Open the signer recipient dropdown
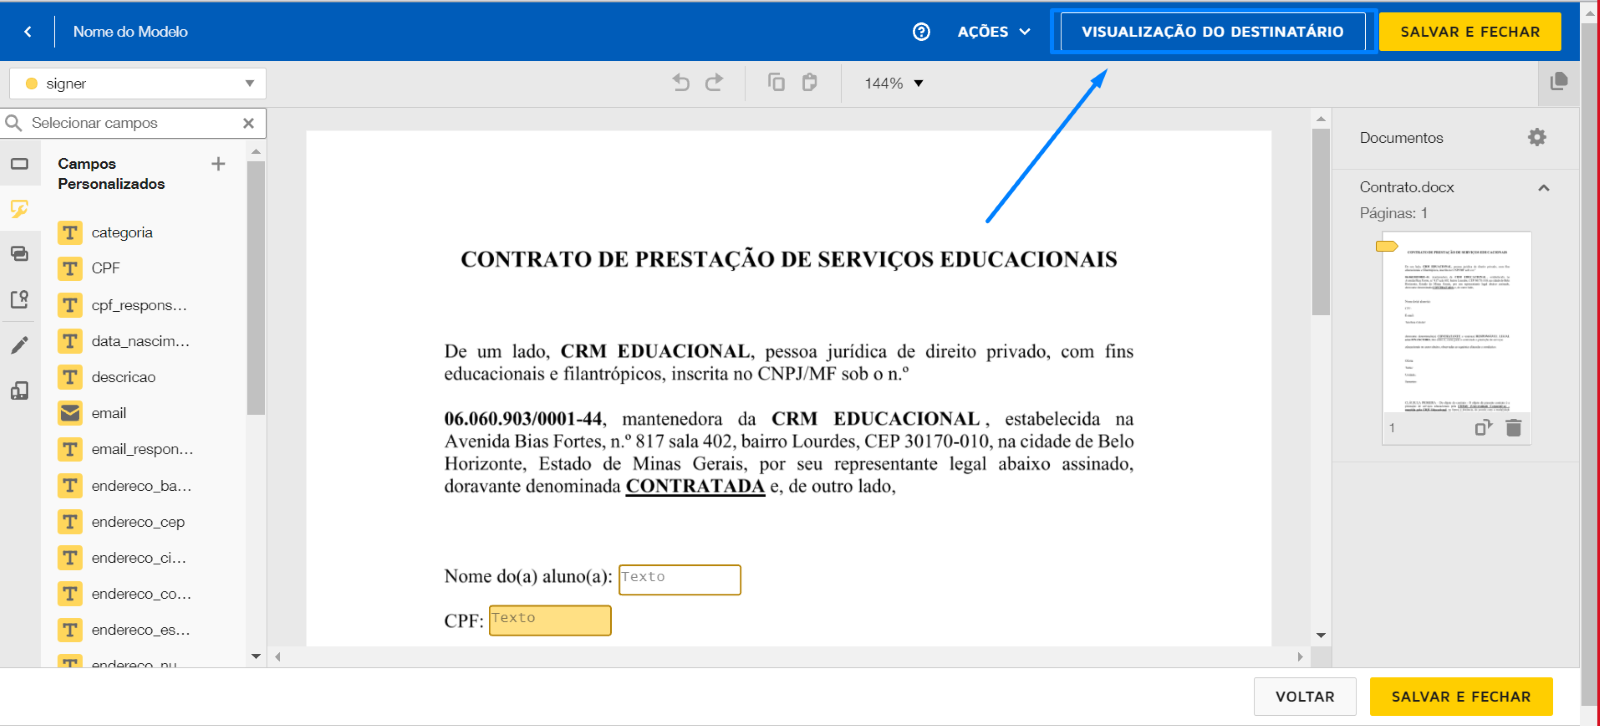1600x726 pixels. pos(138,84)
